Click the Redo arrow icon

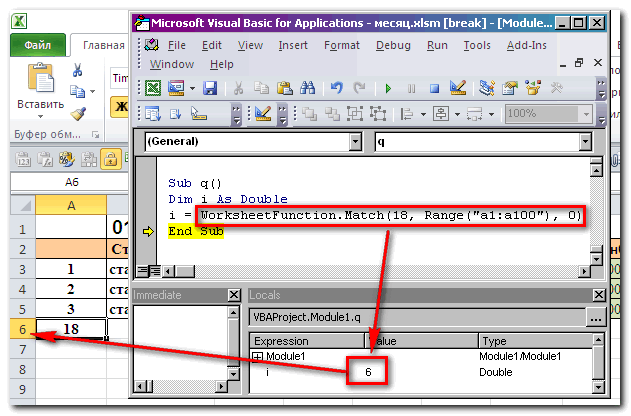point(359,88)
